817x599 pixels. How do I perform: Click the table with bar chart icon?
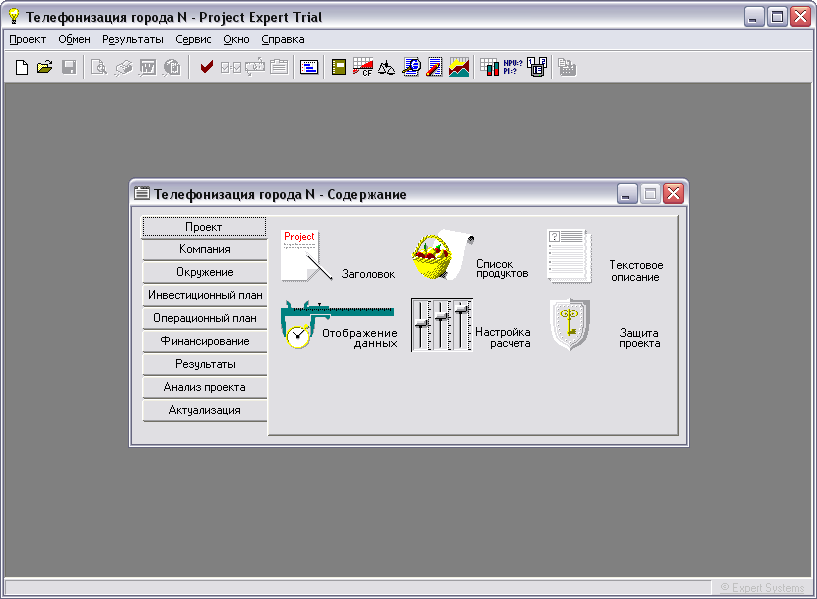point(489,67)
